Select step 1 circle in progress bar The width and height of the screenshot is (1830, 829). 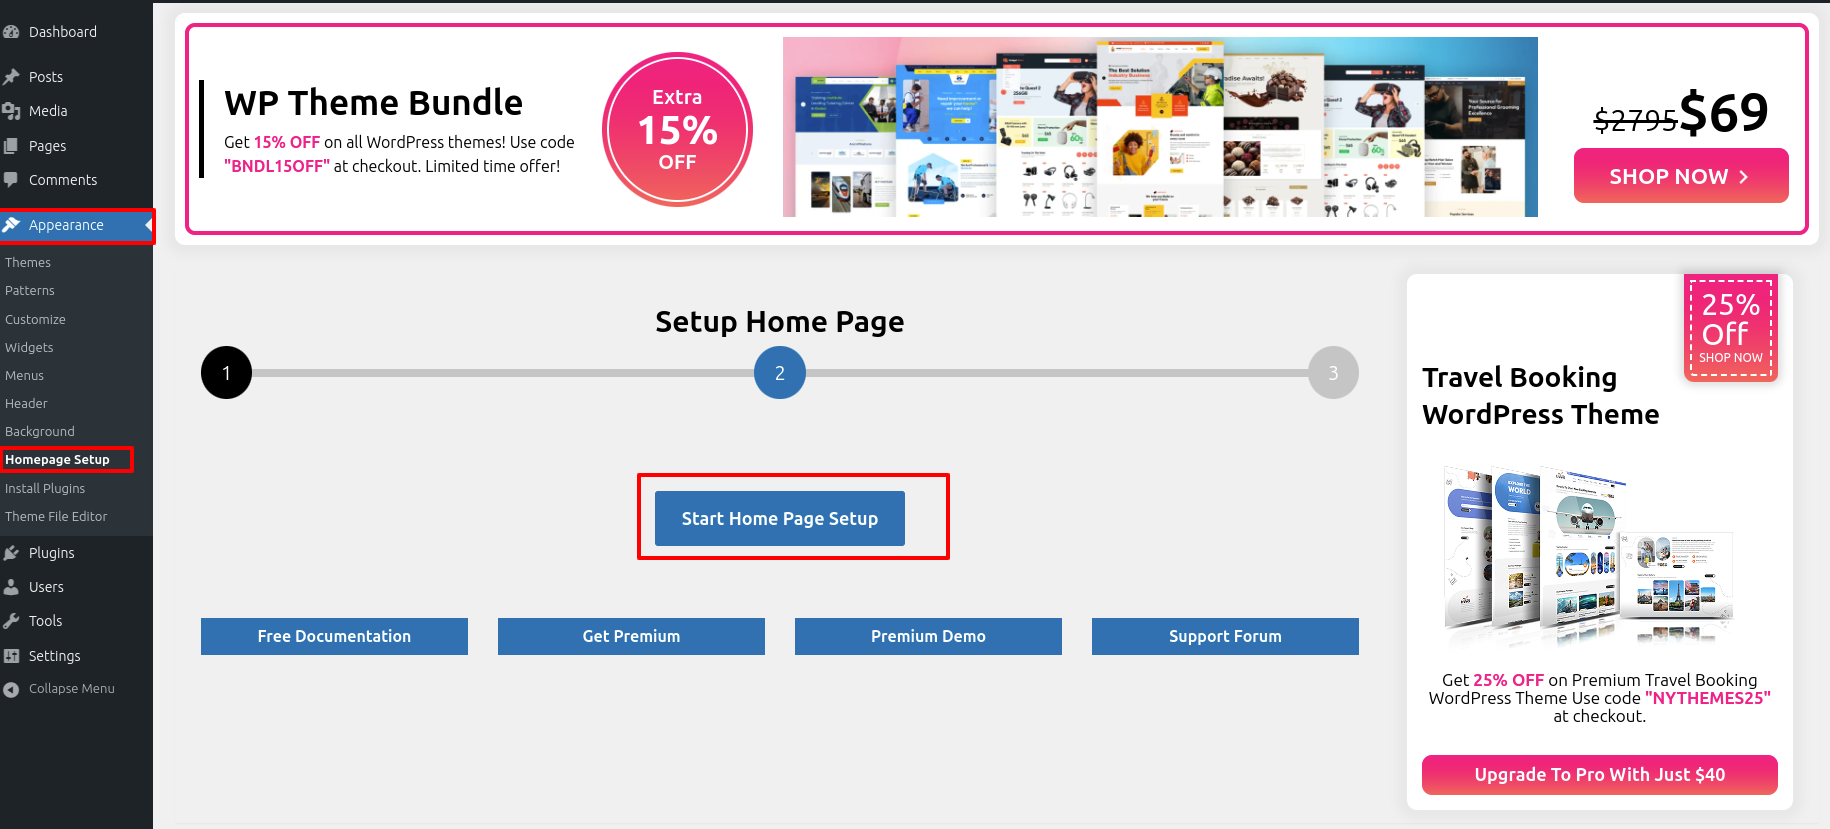pyautogui.click(x=226, y=373)
